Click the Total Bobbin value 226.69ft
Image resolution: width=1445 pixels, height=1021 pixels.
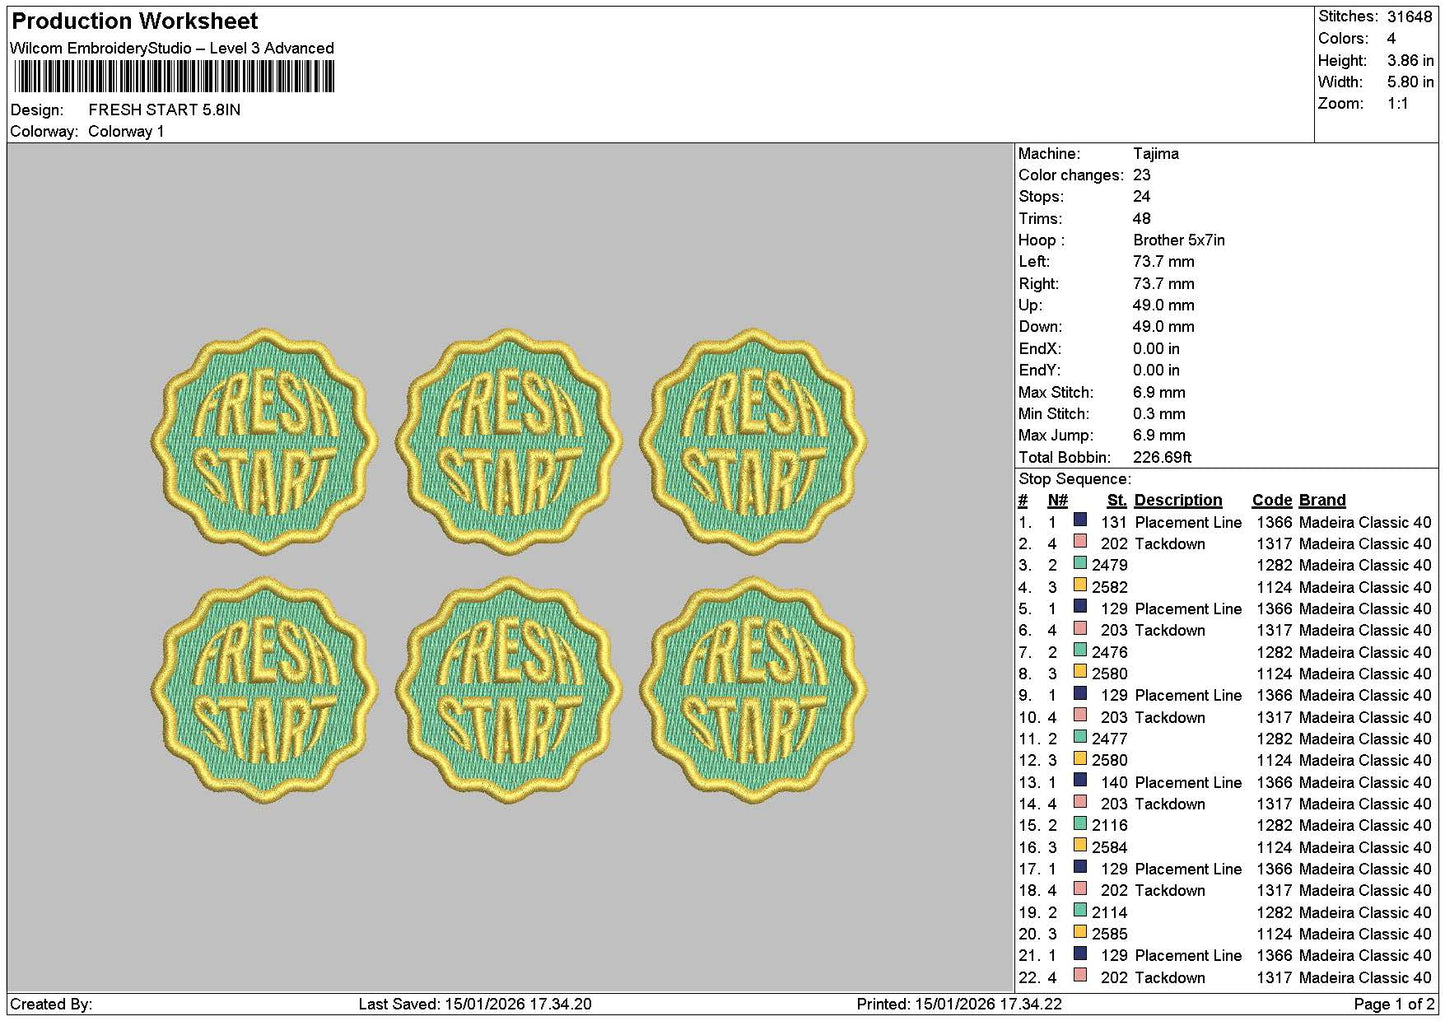coord(1162,457)
